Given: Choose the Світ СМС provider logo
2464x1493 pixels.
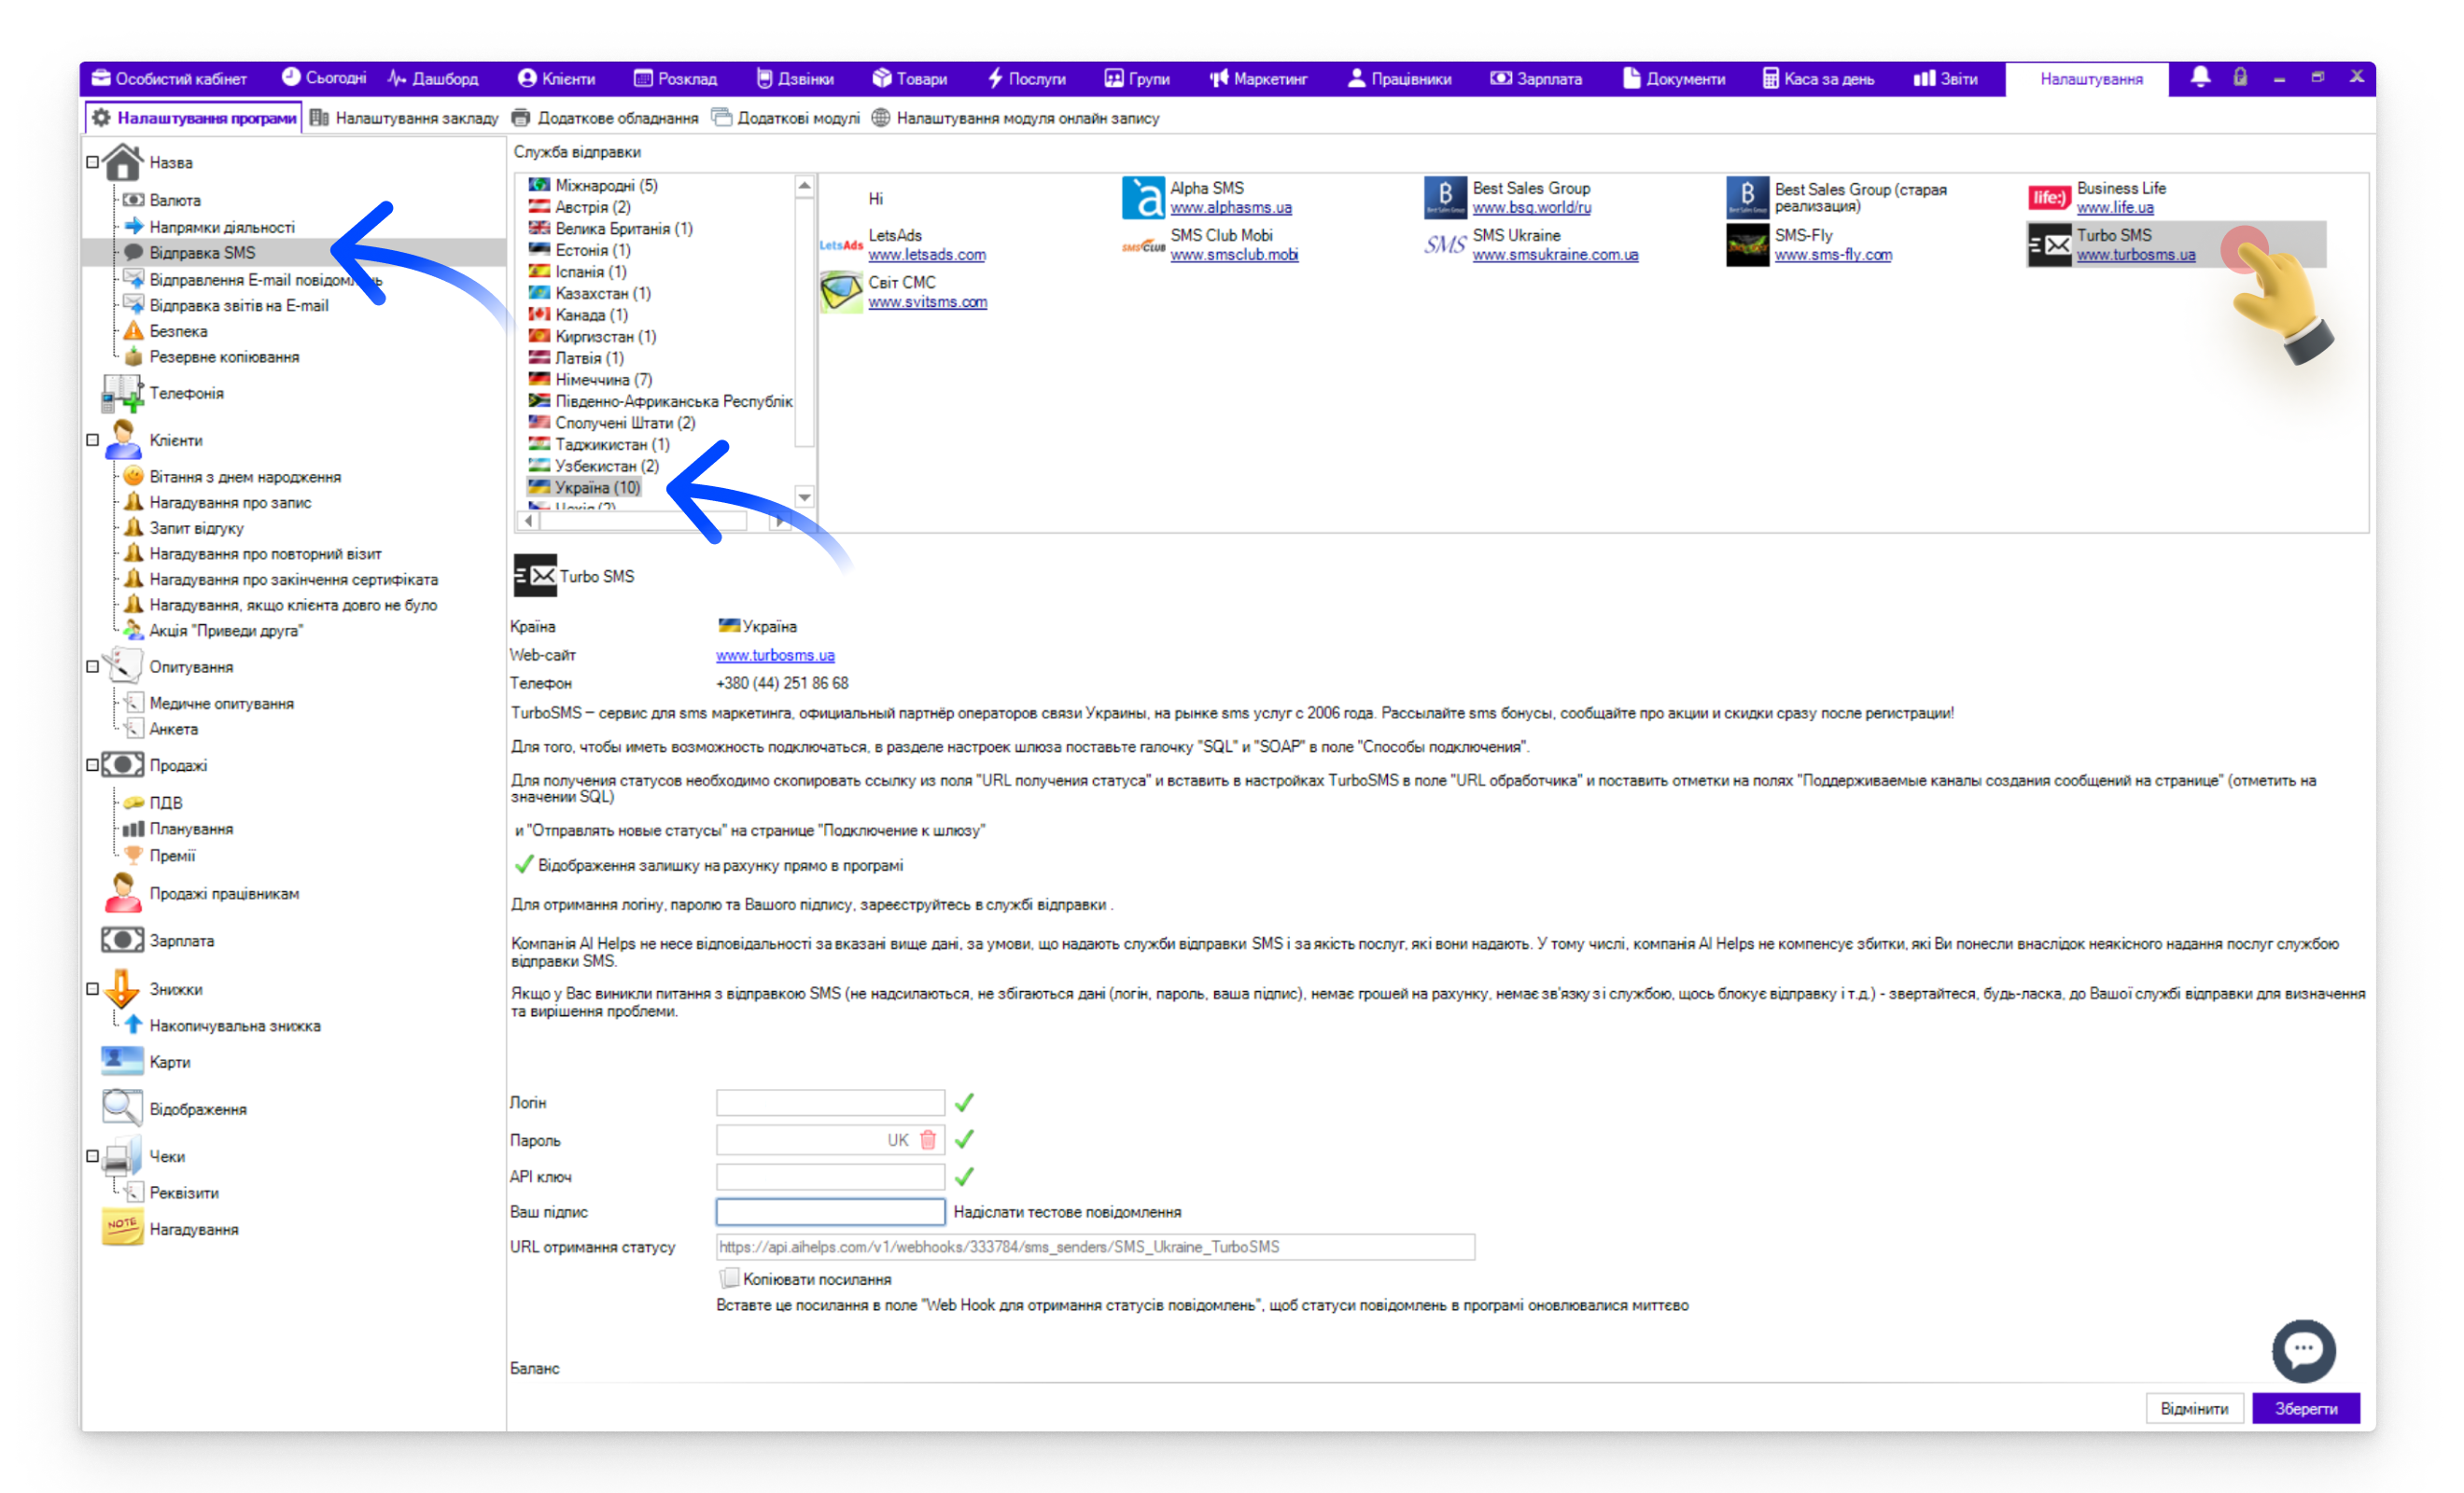Looking at the screenshot, I should [x=841, y=291].
